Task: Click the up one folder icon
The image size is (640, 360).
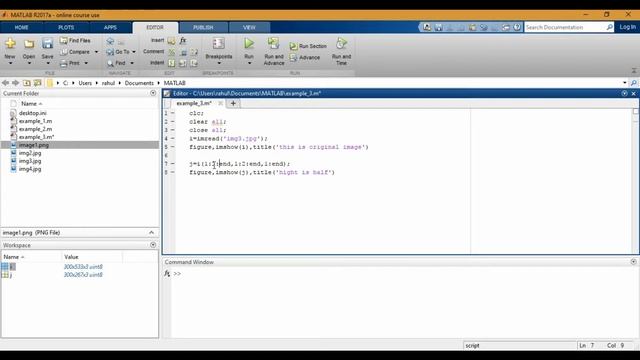Action: click(x=27, y=83)
